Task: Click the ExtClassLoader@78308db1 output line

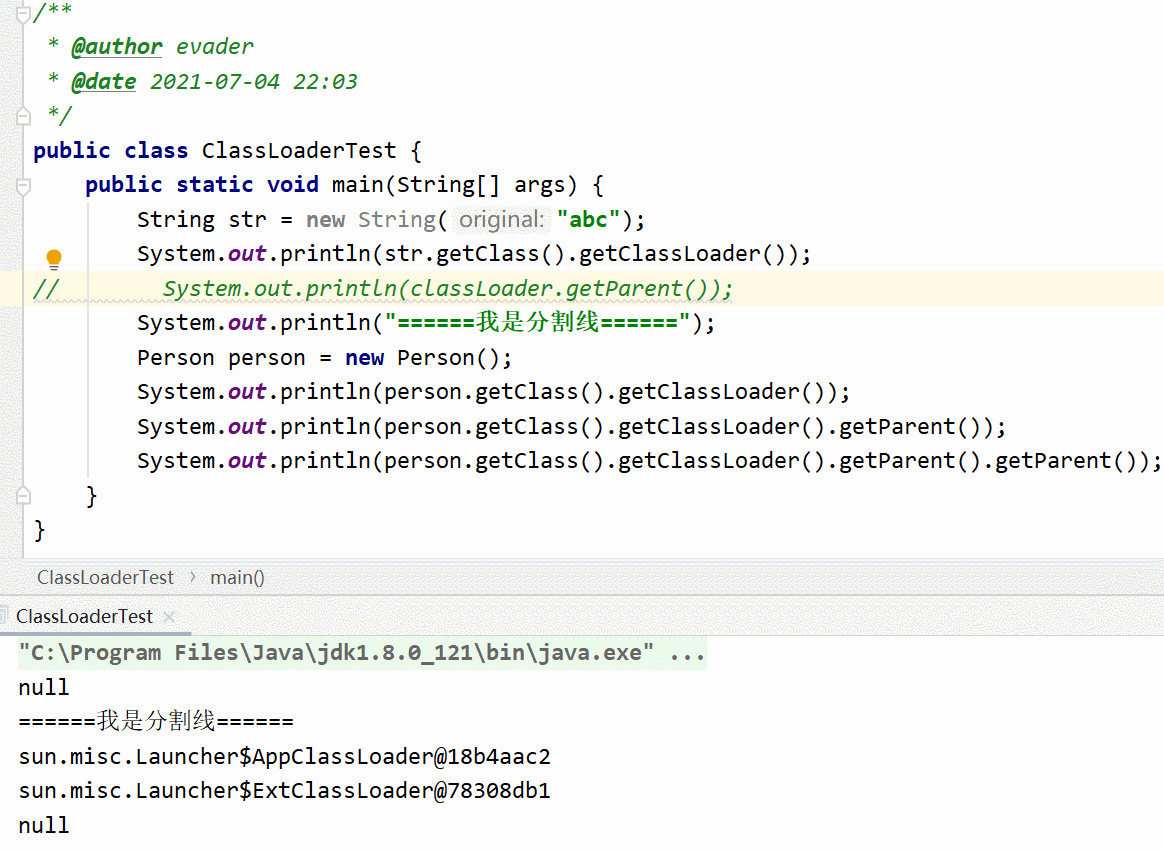Action: tap(284, 791)
